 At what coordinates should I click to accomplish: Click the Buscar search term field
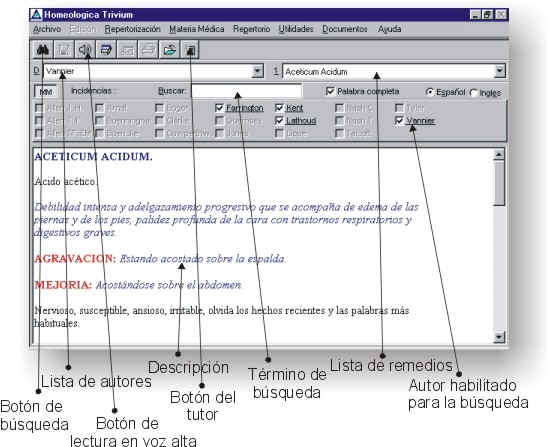coord(246,91)
